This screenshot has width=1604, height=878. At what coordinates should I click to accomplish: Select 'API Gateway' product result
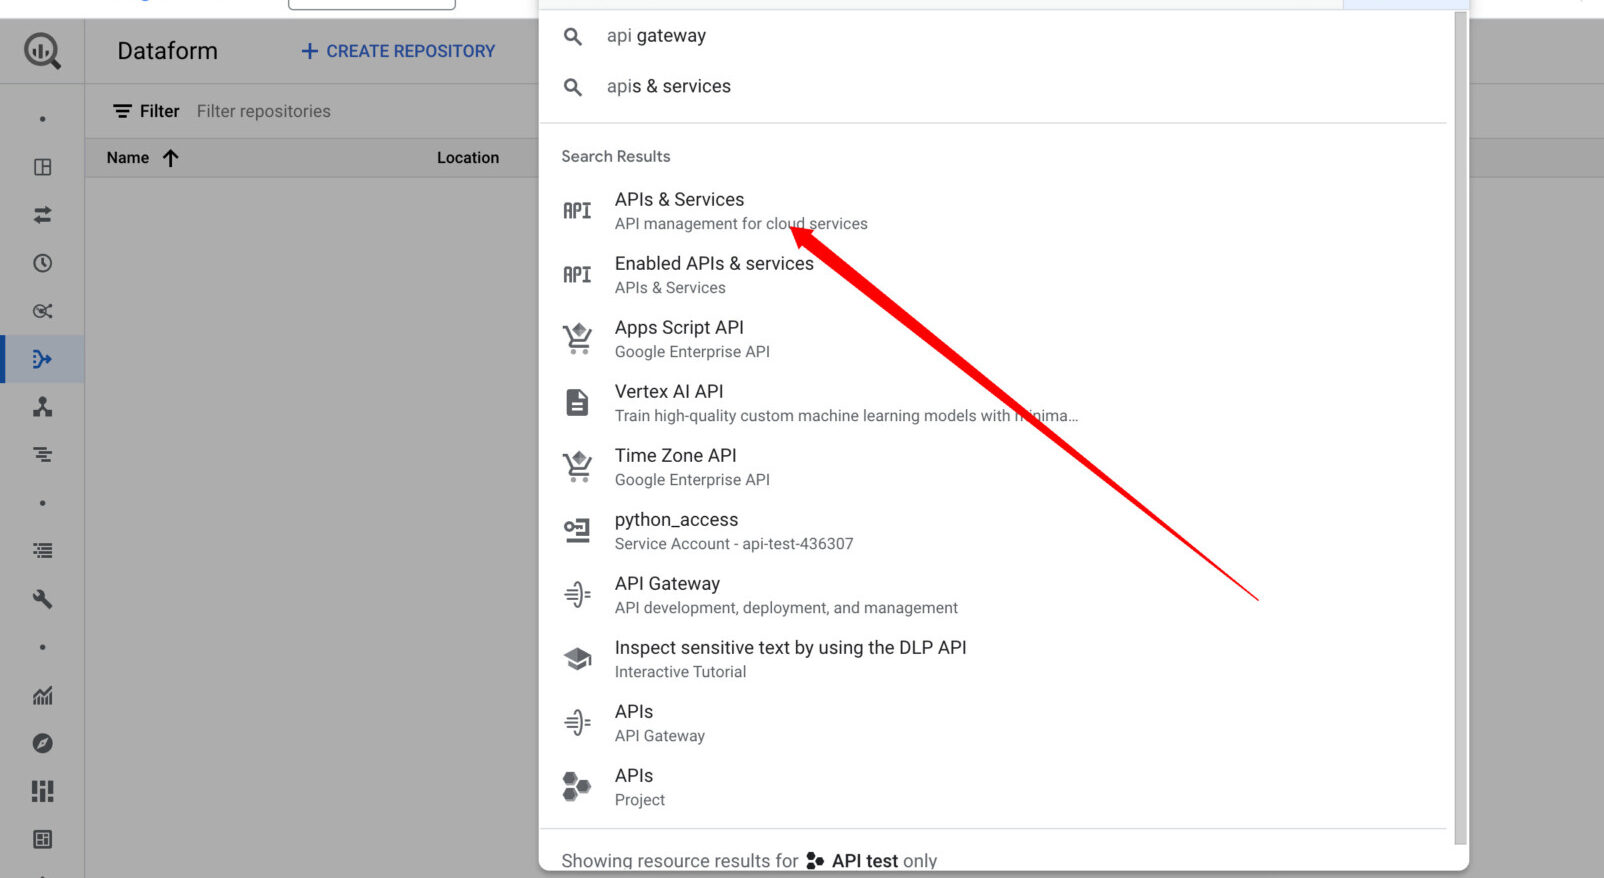pyautogui.click(x=667, y=584)
